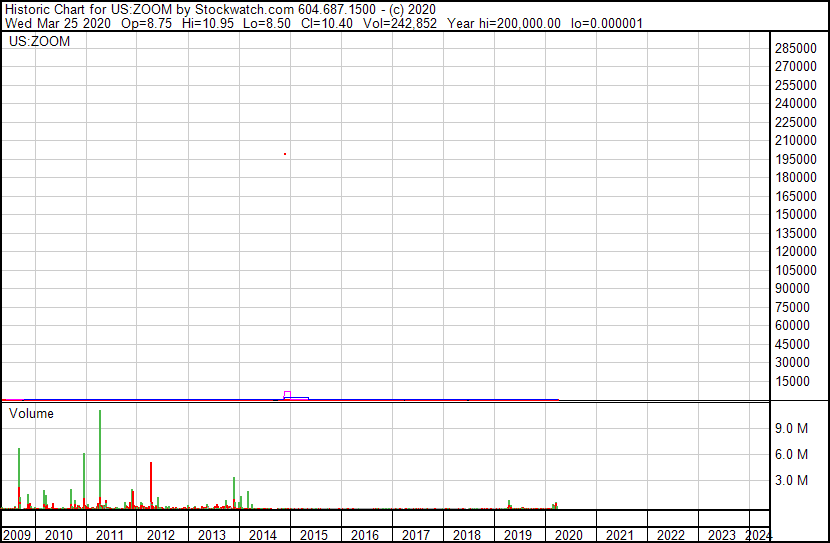830x543 pixels.
Task: Select the 2010 year label
Action: (x=58, y=535)
